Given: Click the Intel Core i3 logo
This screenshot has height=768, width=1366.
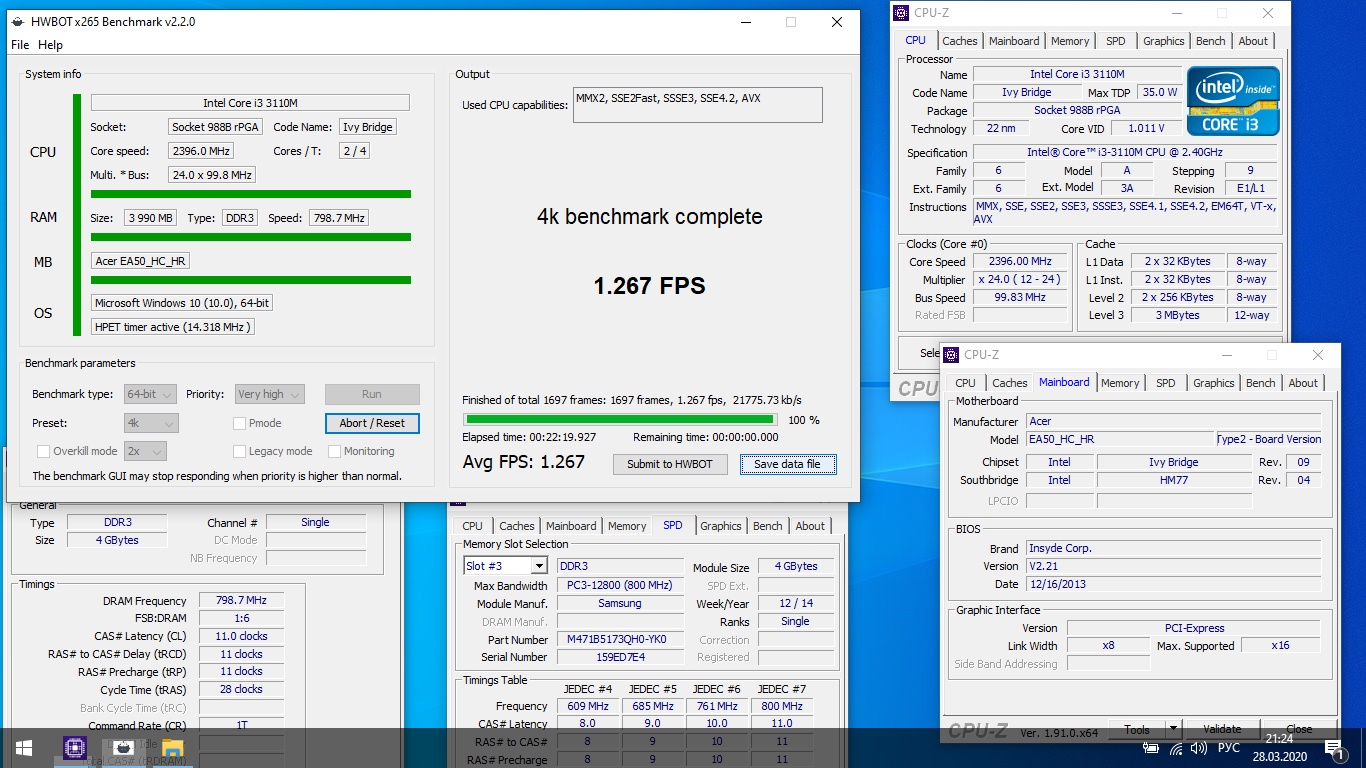Looking at the screenshot, I should pos(1233,101).
